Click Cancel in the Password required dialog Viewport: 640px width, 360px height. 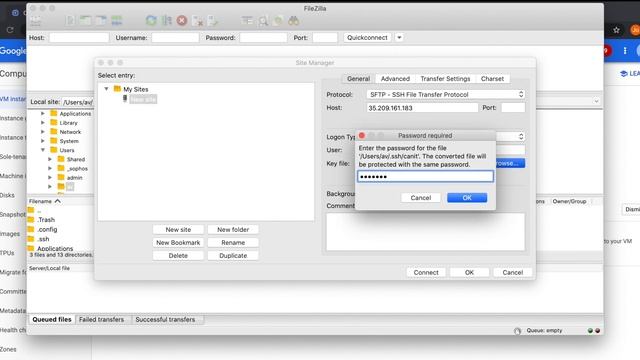421,198
